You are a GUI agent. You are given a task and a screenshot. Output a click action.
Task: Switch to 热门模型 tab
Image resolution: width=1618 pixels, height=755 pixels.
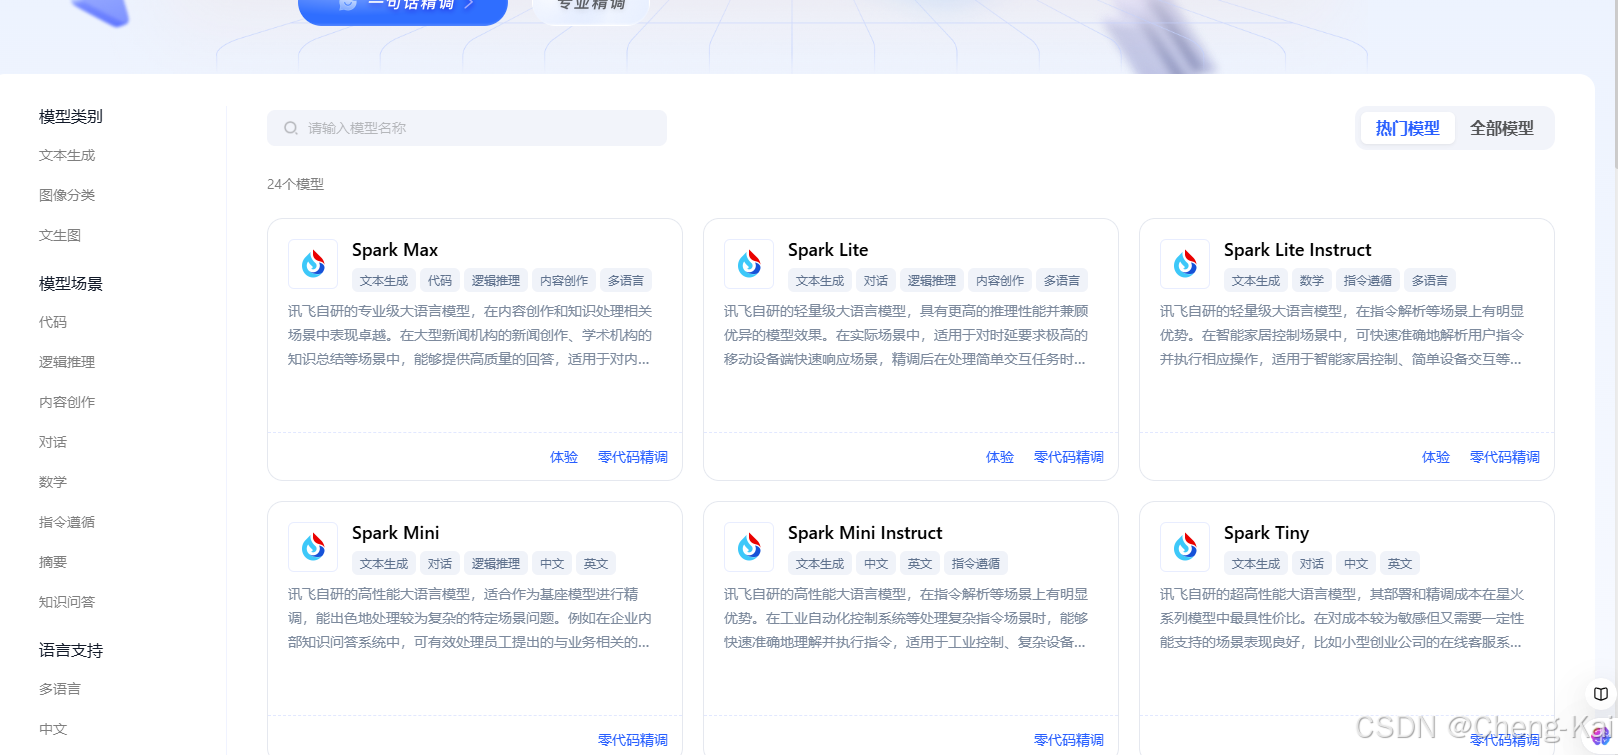[1407, 128]
